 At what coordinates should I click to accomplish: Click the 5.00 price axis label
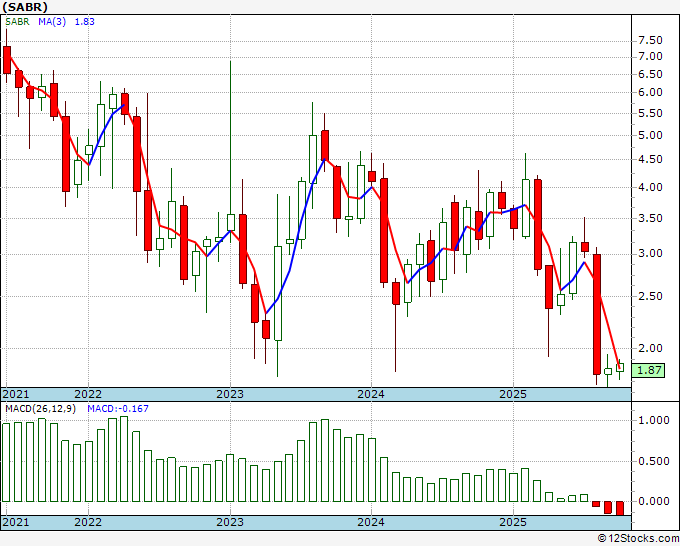650,136
